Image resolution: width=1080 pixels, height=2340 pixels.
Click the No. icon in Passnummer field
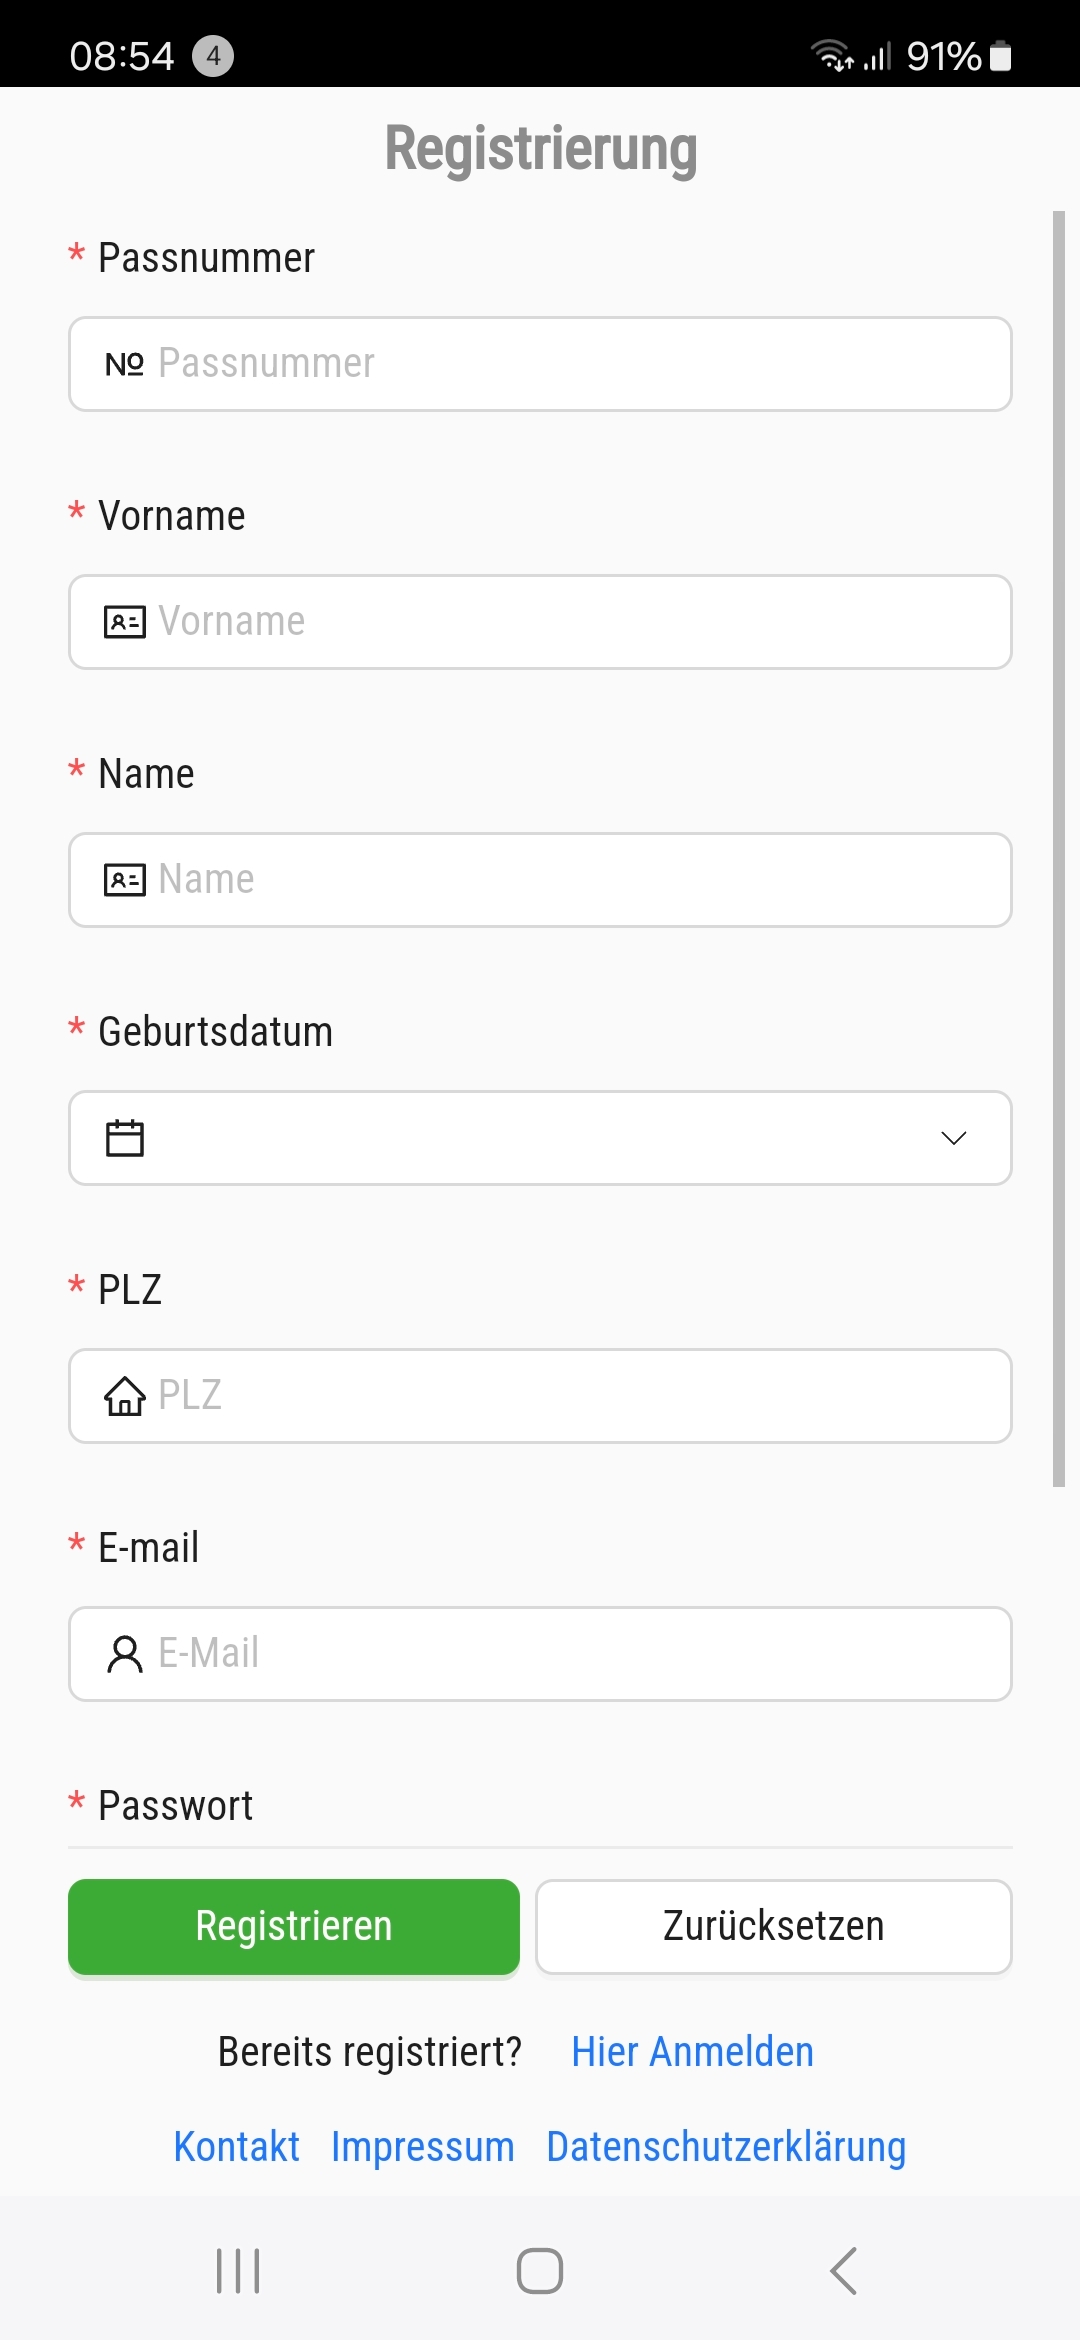click(x=125, y=364)
